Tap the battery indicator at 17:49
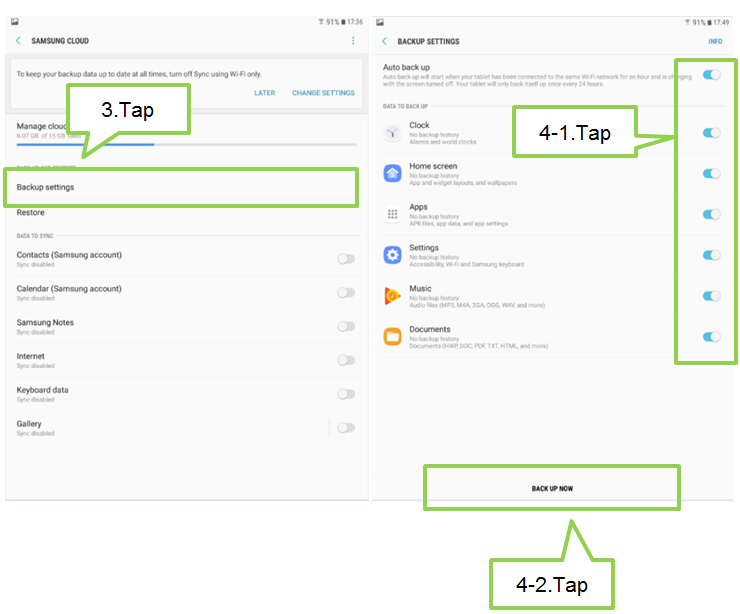This screenshot has width=740, height=614. tap(709, 23)
